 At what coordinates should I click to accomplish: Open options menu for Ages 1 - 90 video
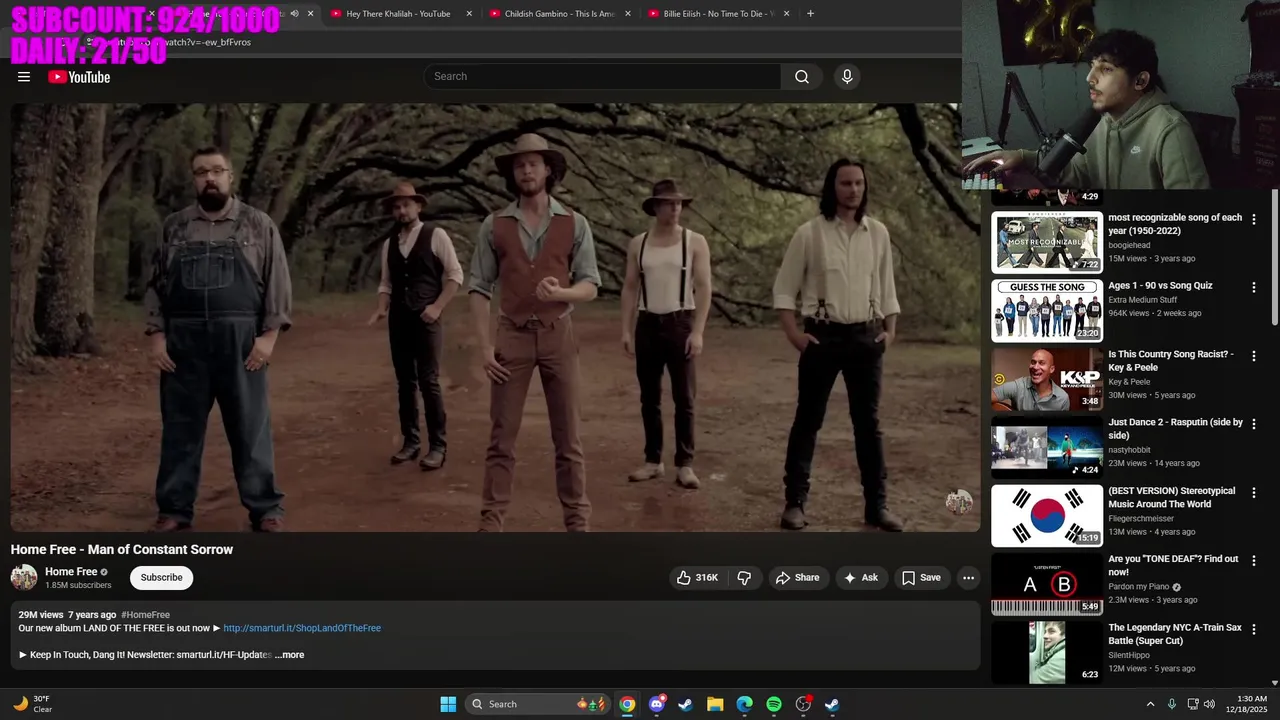tap(1254, 287)
